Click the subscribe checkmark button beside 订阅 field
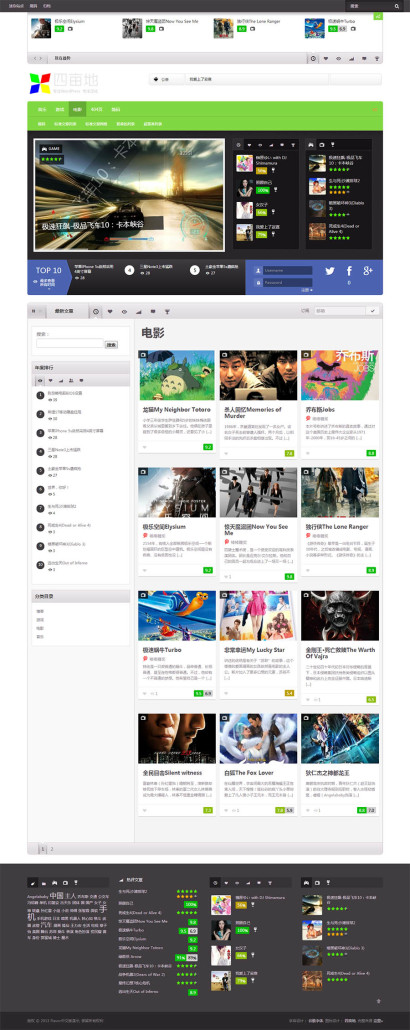410x1030 pixels. (x=375, y=311)
